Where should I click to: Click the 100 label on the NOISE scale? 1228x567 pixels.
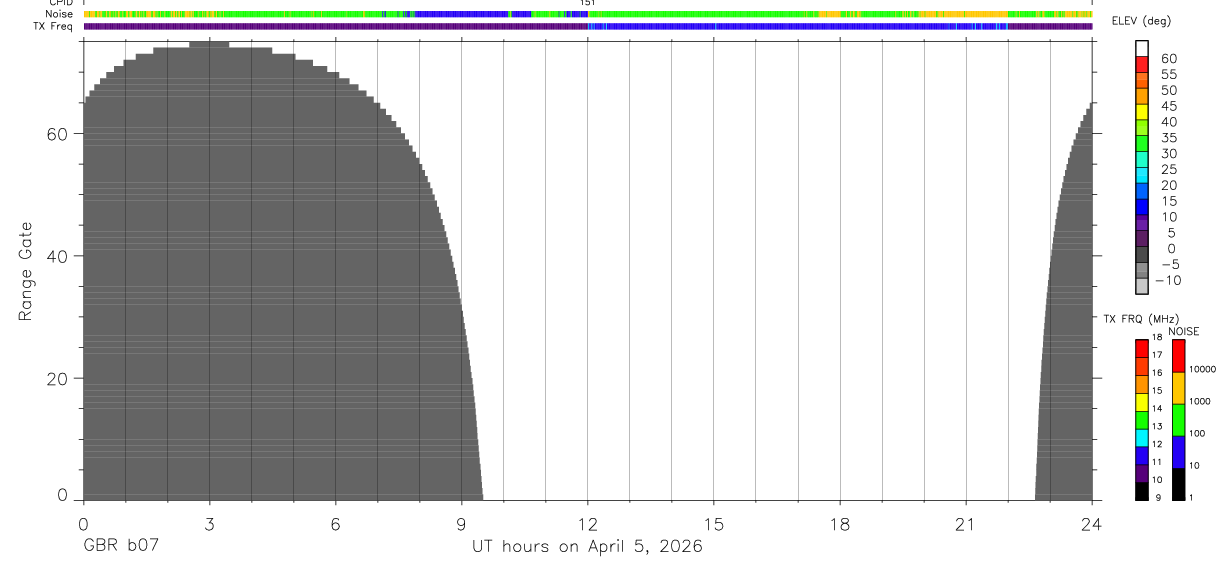[x=1198, y=434]
